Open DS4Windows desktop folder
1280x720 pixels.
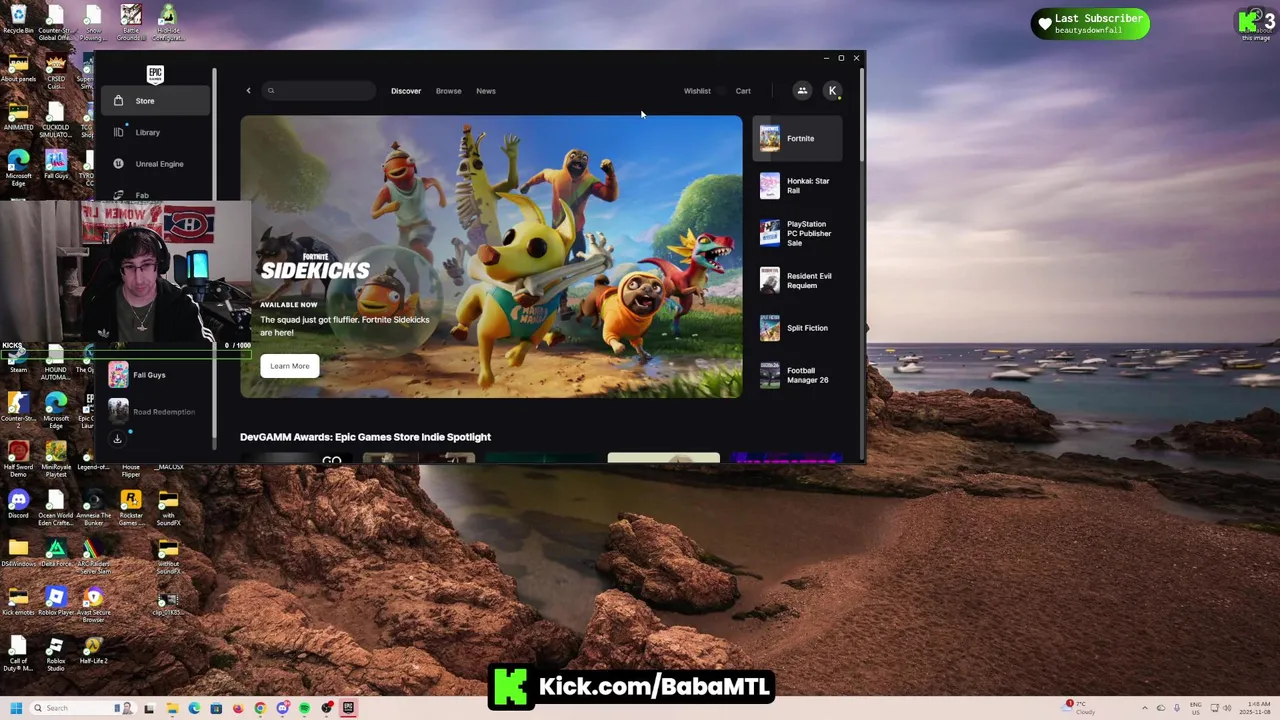coord(18,552)
